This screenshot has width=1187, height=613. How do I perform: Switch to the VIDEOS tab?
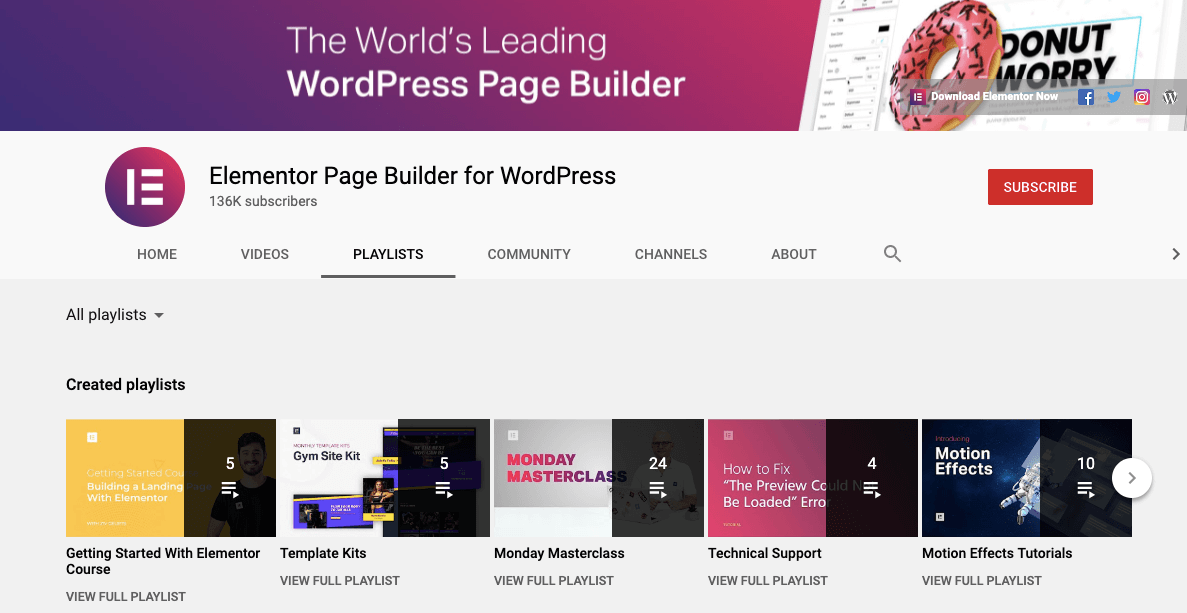pos(264,254)
